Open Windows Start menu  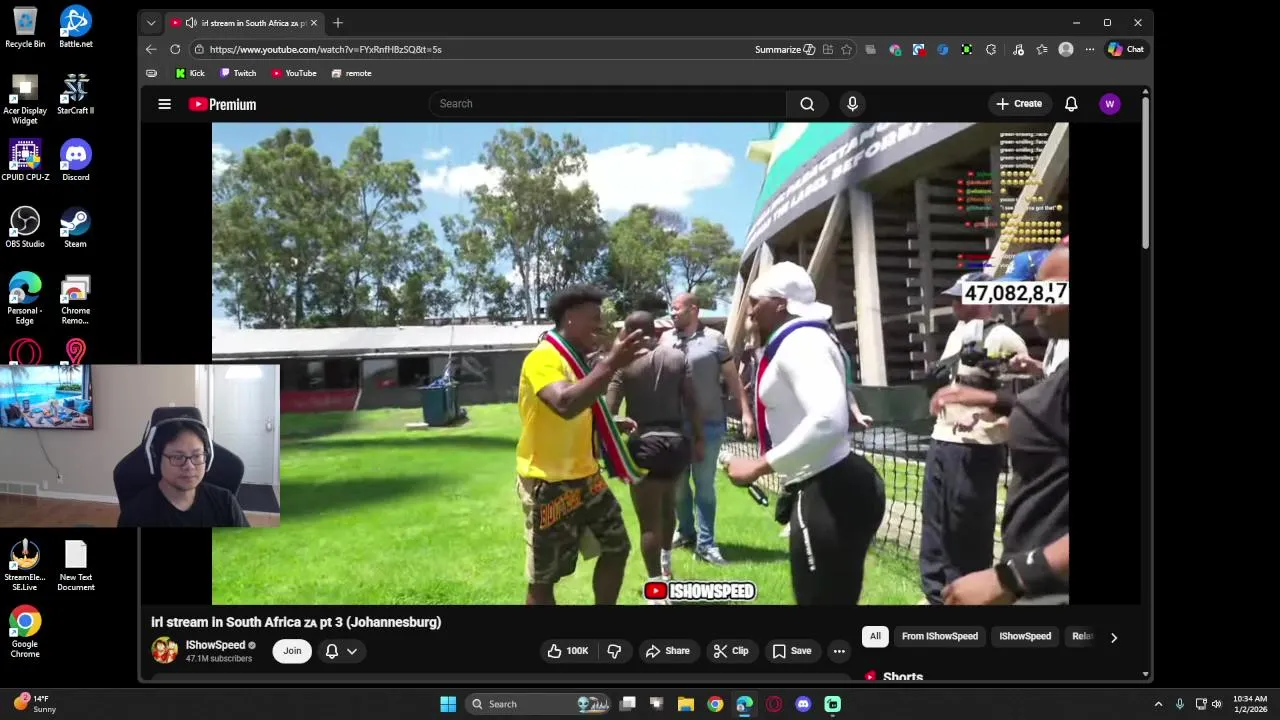(x=448, y=704)
